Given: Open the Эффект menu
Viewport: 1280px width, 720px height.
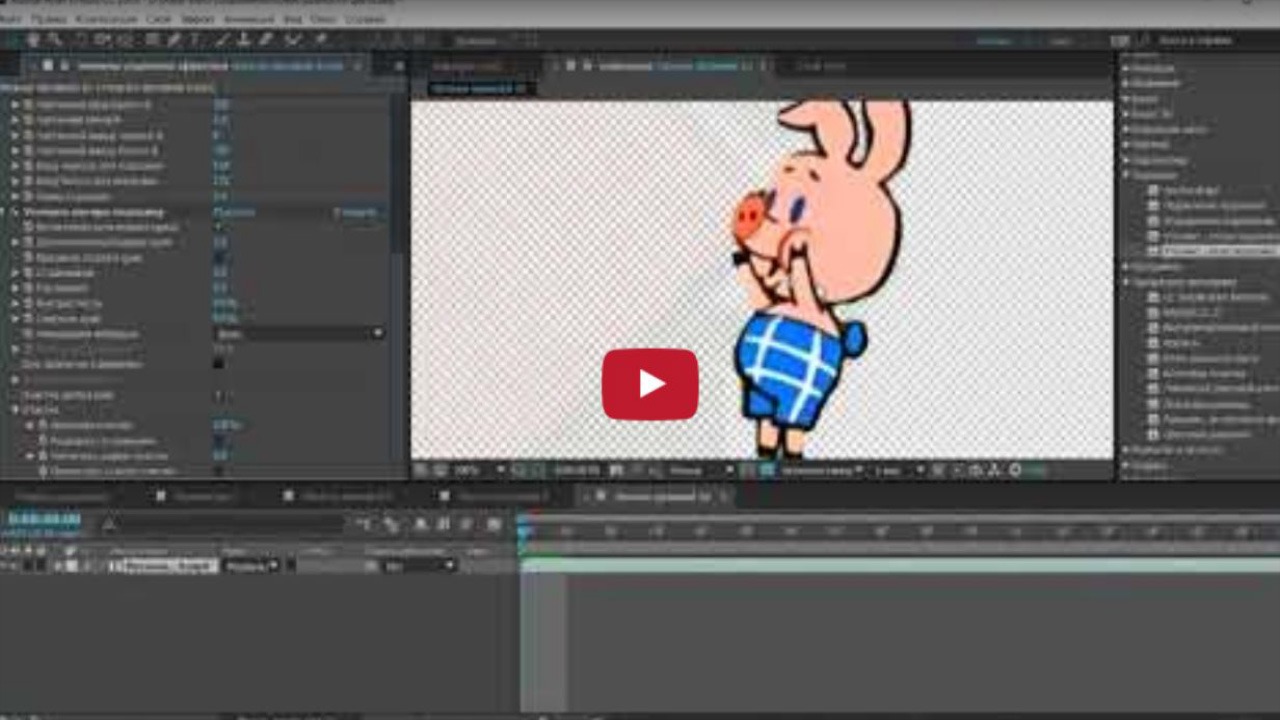Looking at the screenshot, I should point(197,19).
